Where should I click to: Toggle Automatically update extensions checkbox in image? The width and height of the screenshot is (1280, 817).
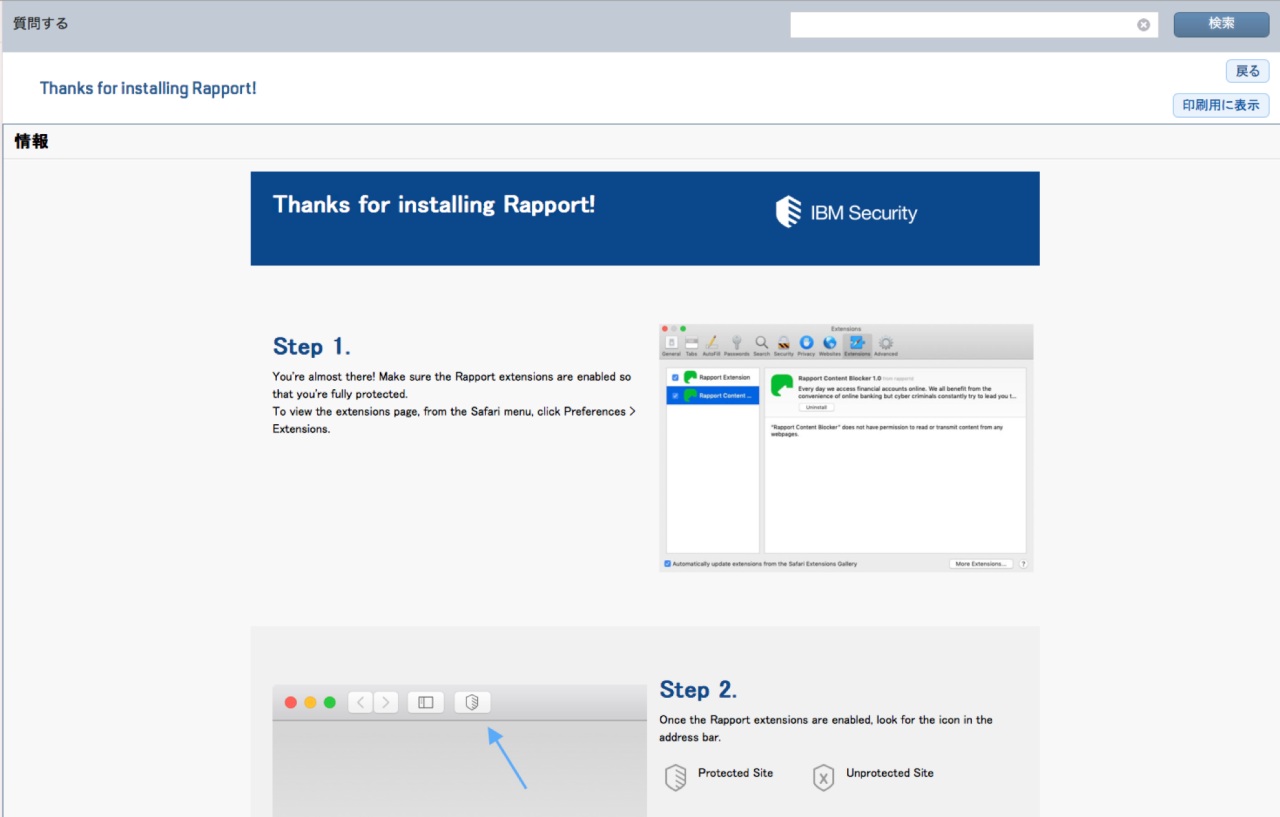point(668,564)
